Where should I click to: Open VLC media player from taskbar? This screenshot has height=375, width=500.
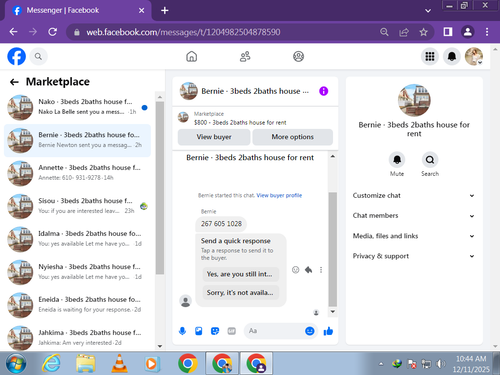119,363
